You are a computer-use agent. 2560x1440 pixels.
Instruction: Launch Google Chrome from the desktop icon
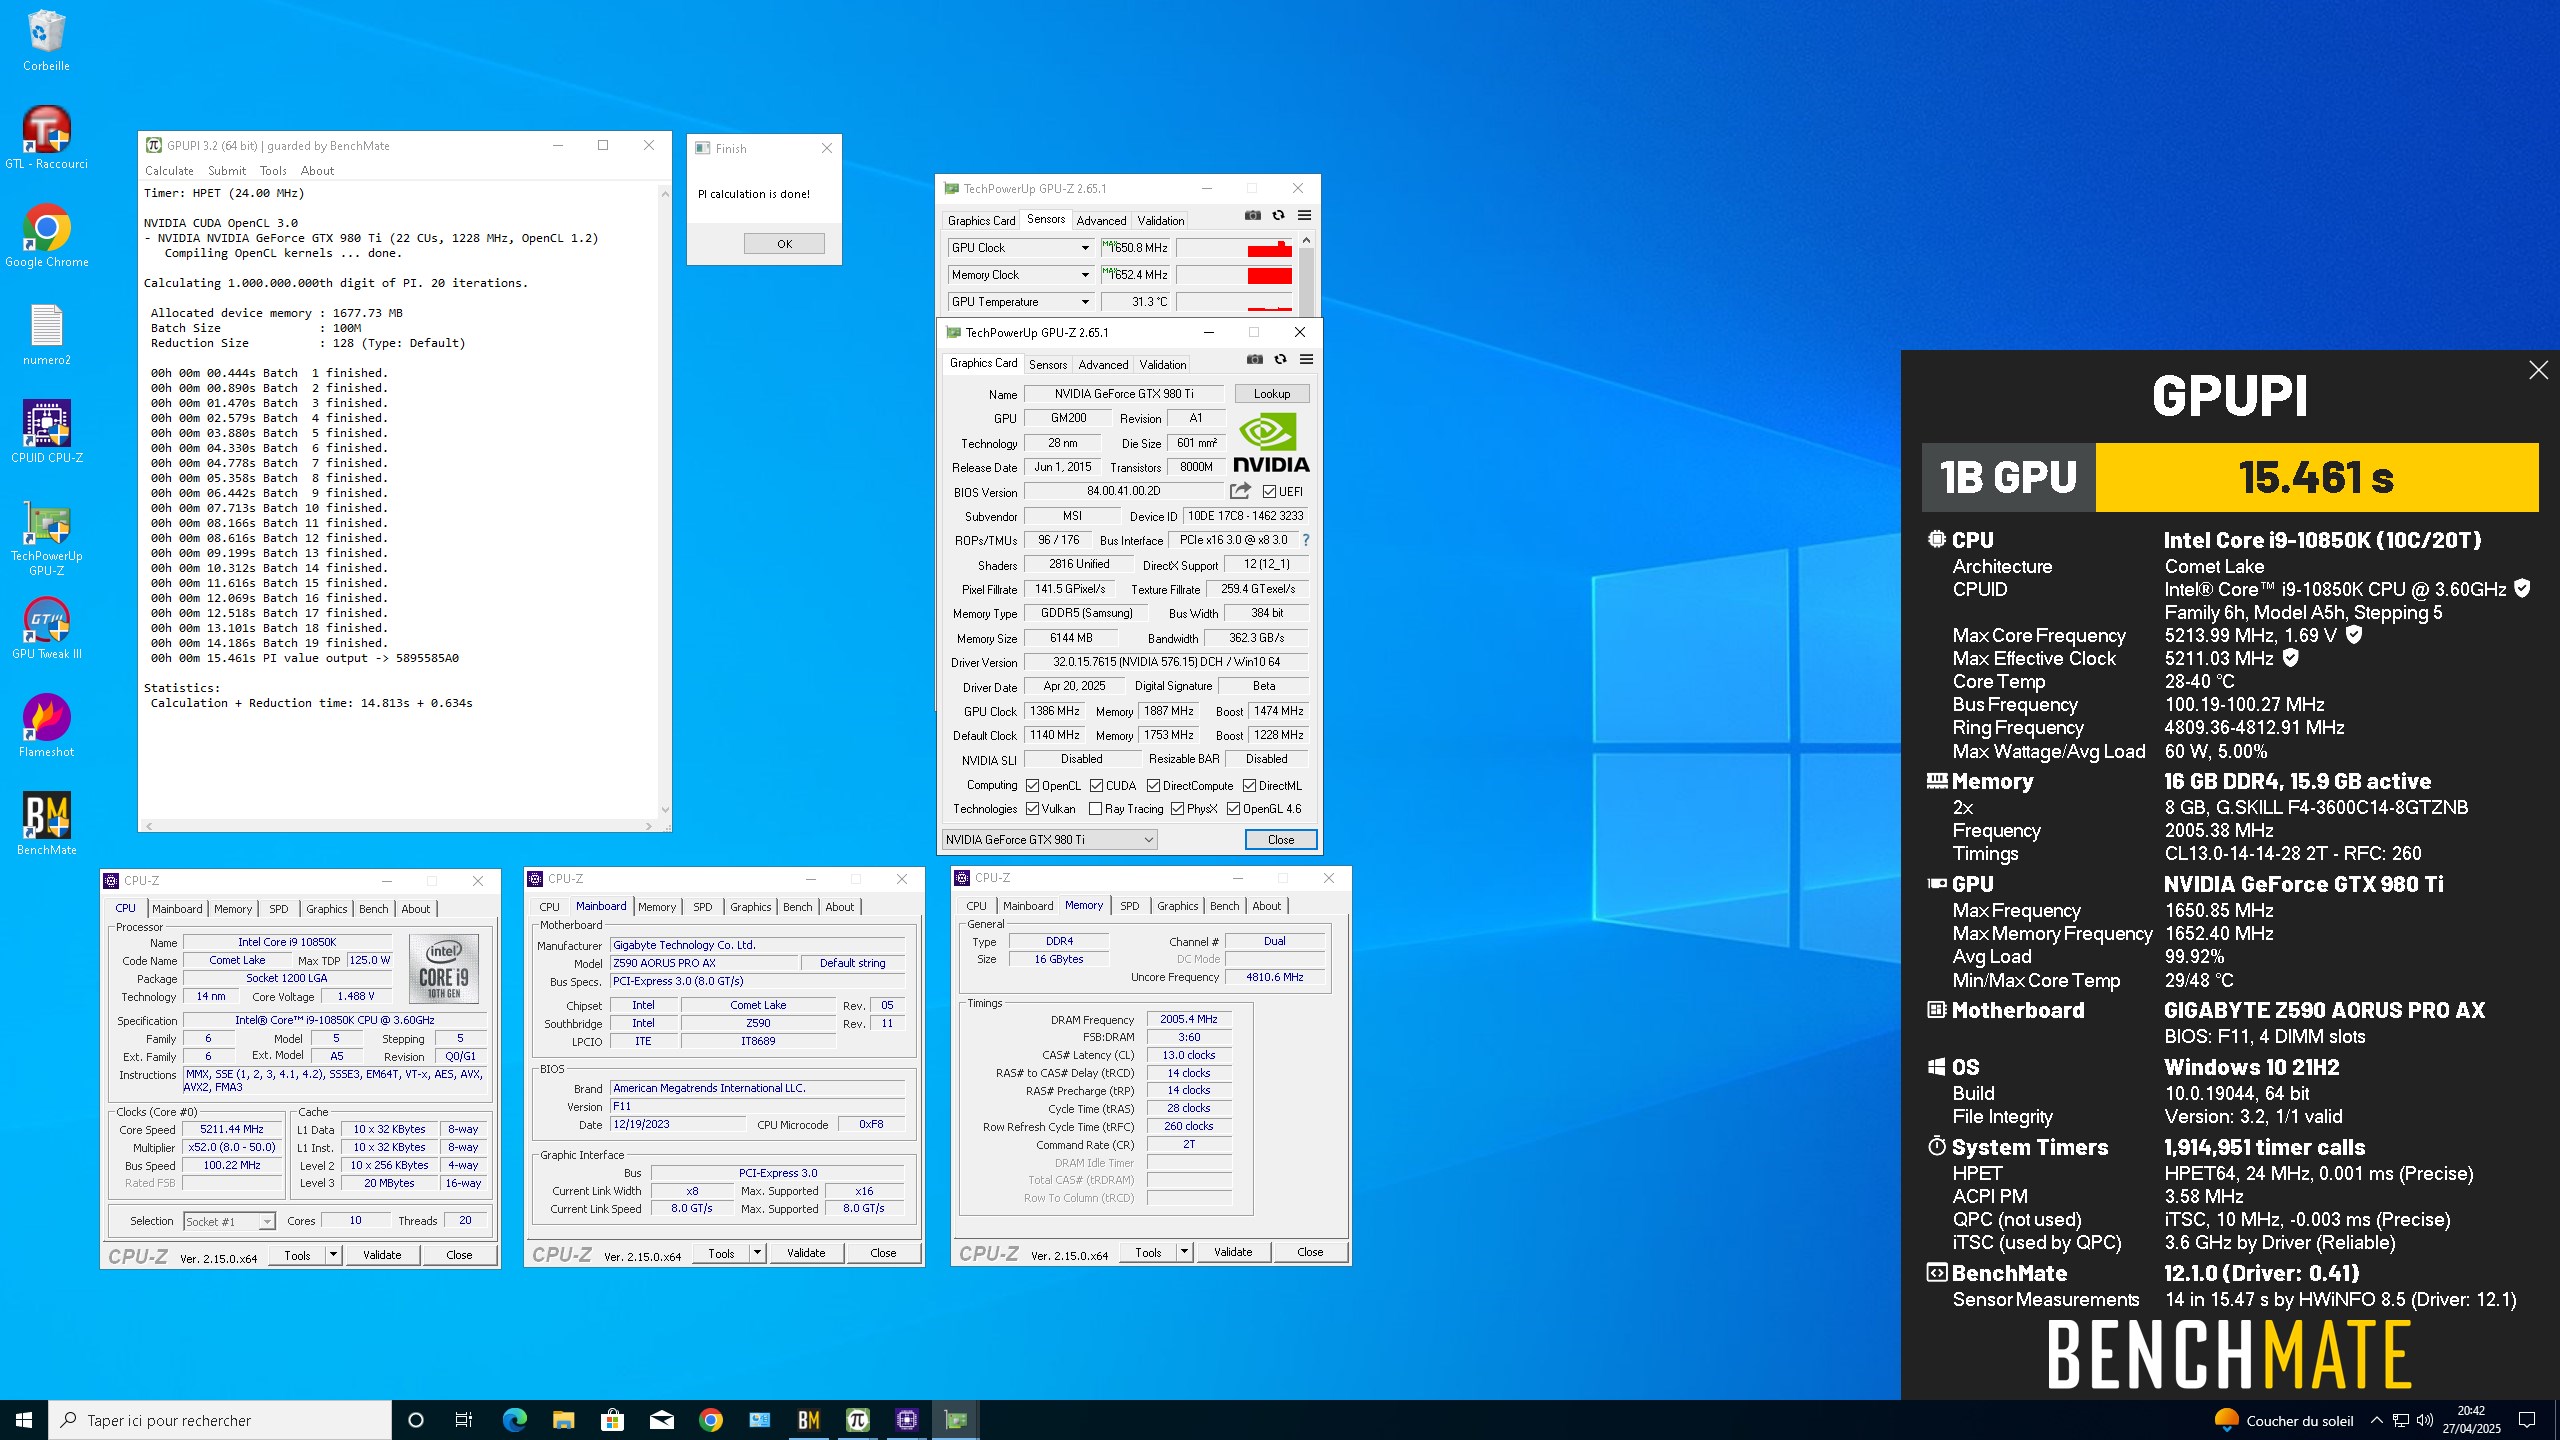[46, 236]
